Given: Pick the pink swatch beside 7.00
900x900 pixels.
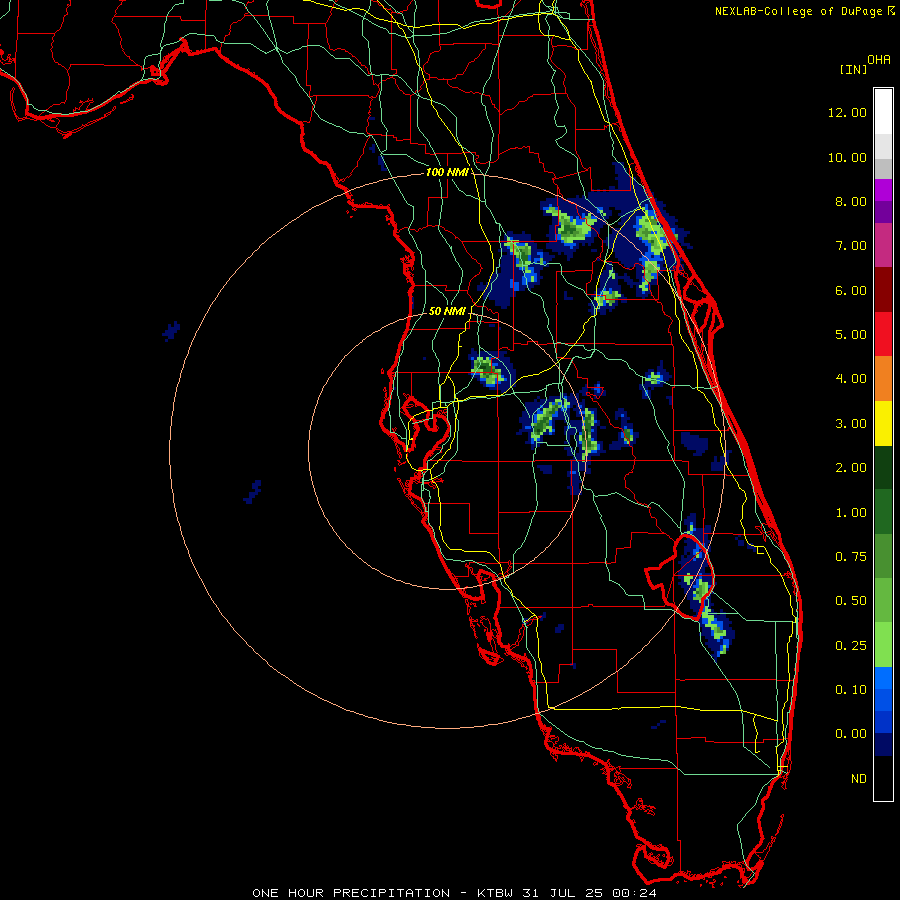Looking at the screenshot, I should 883,245.
